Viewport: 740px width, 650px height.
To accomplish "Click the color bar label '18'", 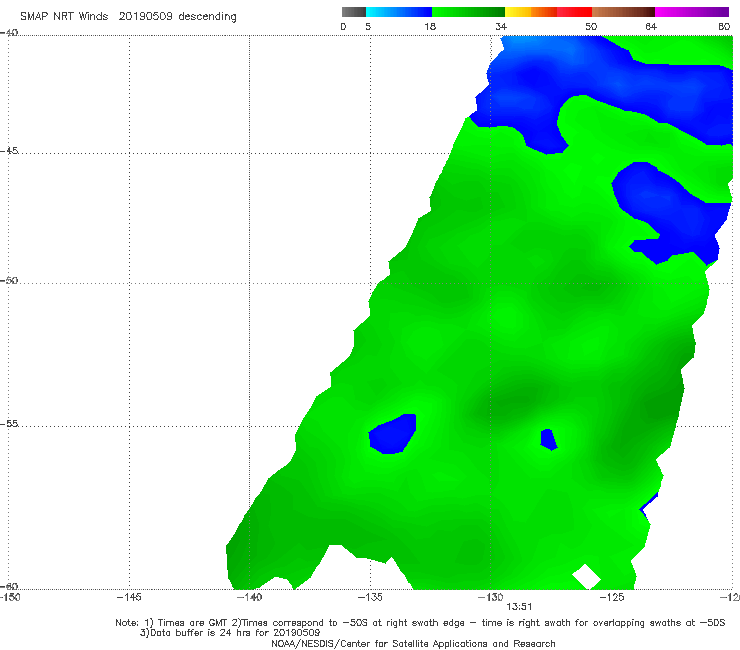I will 430,27.
